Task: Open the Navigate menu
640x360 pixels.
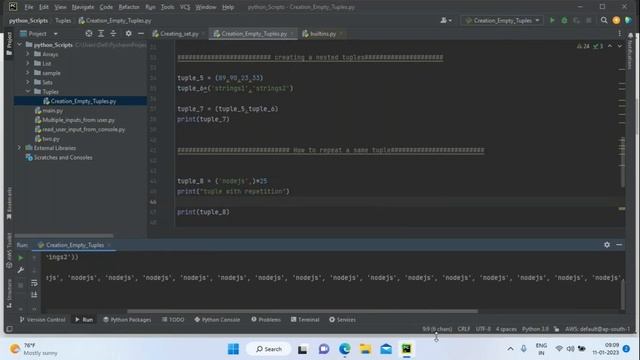Action: pos(82,7)
